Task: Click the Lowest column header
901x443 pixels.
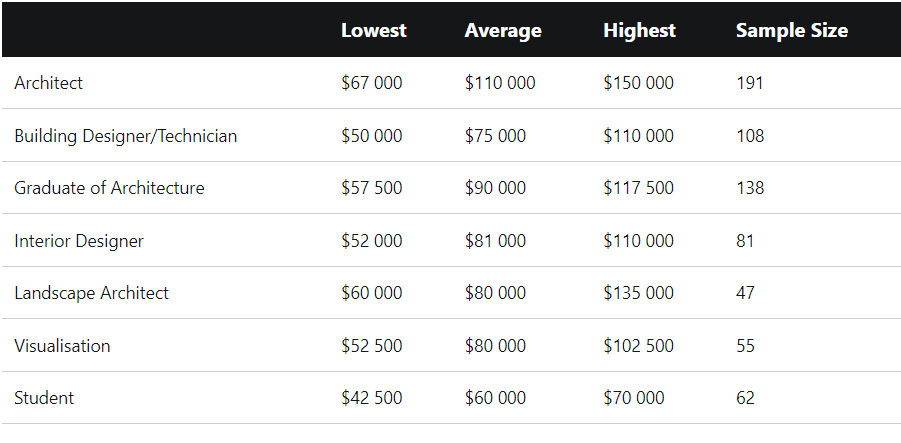Action: click(x=374, y=30)
